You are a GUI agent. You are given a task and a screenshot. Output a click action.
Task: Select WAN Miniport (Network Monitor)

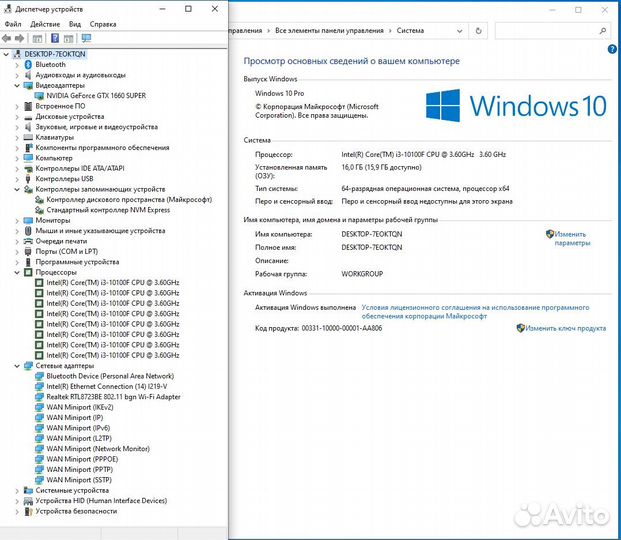coord(98,449)
